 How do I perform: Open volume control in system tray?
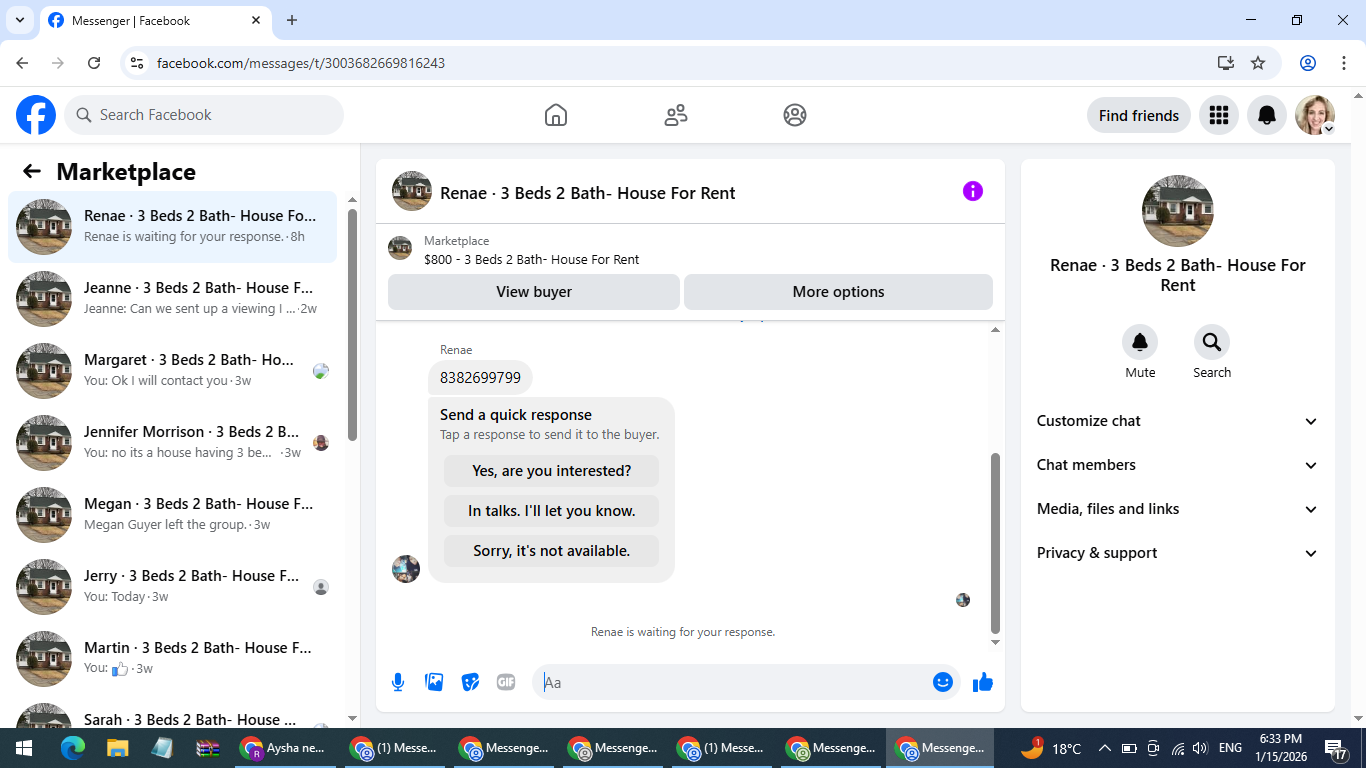point(1200,748)
